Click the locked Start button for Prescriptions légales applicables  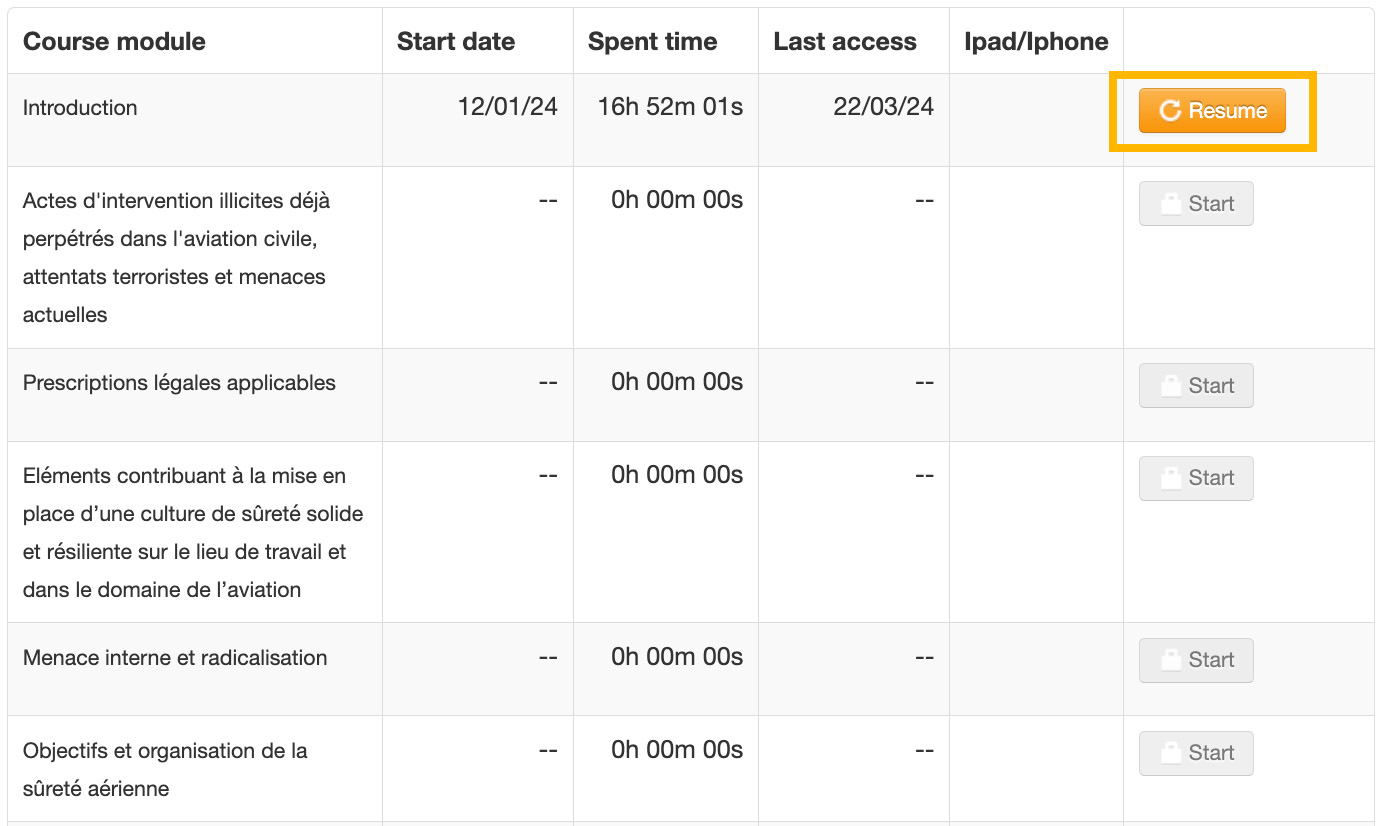click(1195, 386)
